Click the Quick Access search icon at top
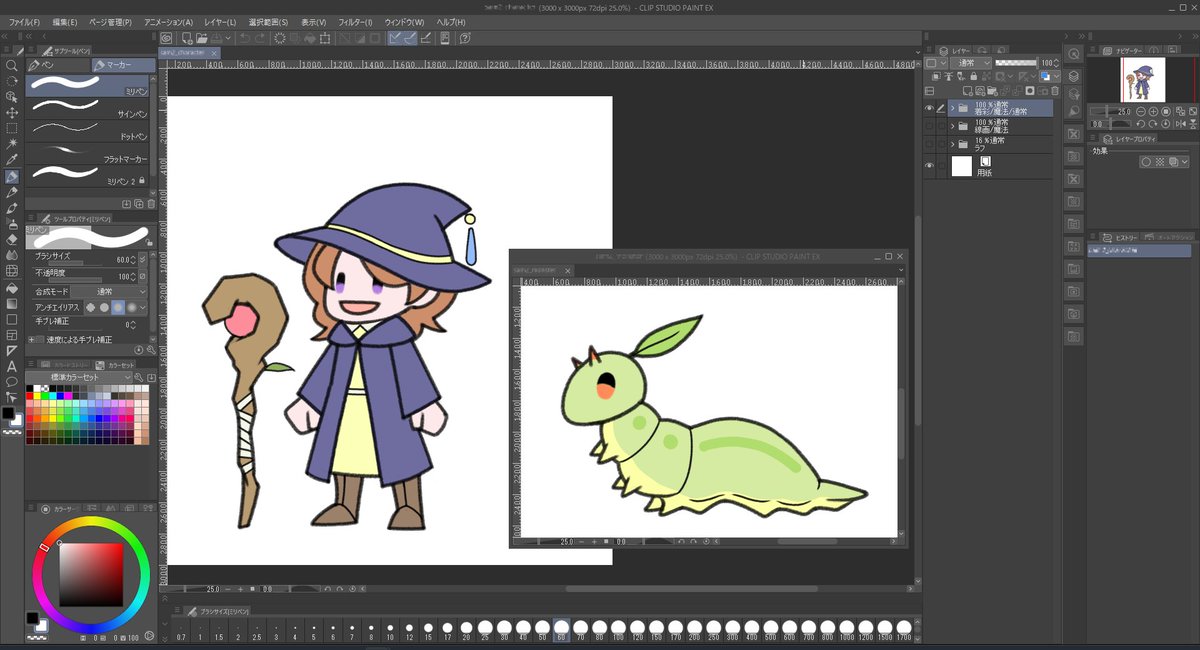The width and height of the screenshot is (1200, 650). coord(1072,54)
